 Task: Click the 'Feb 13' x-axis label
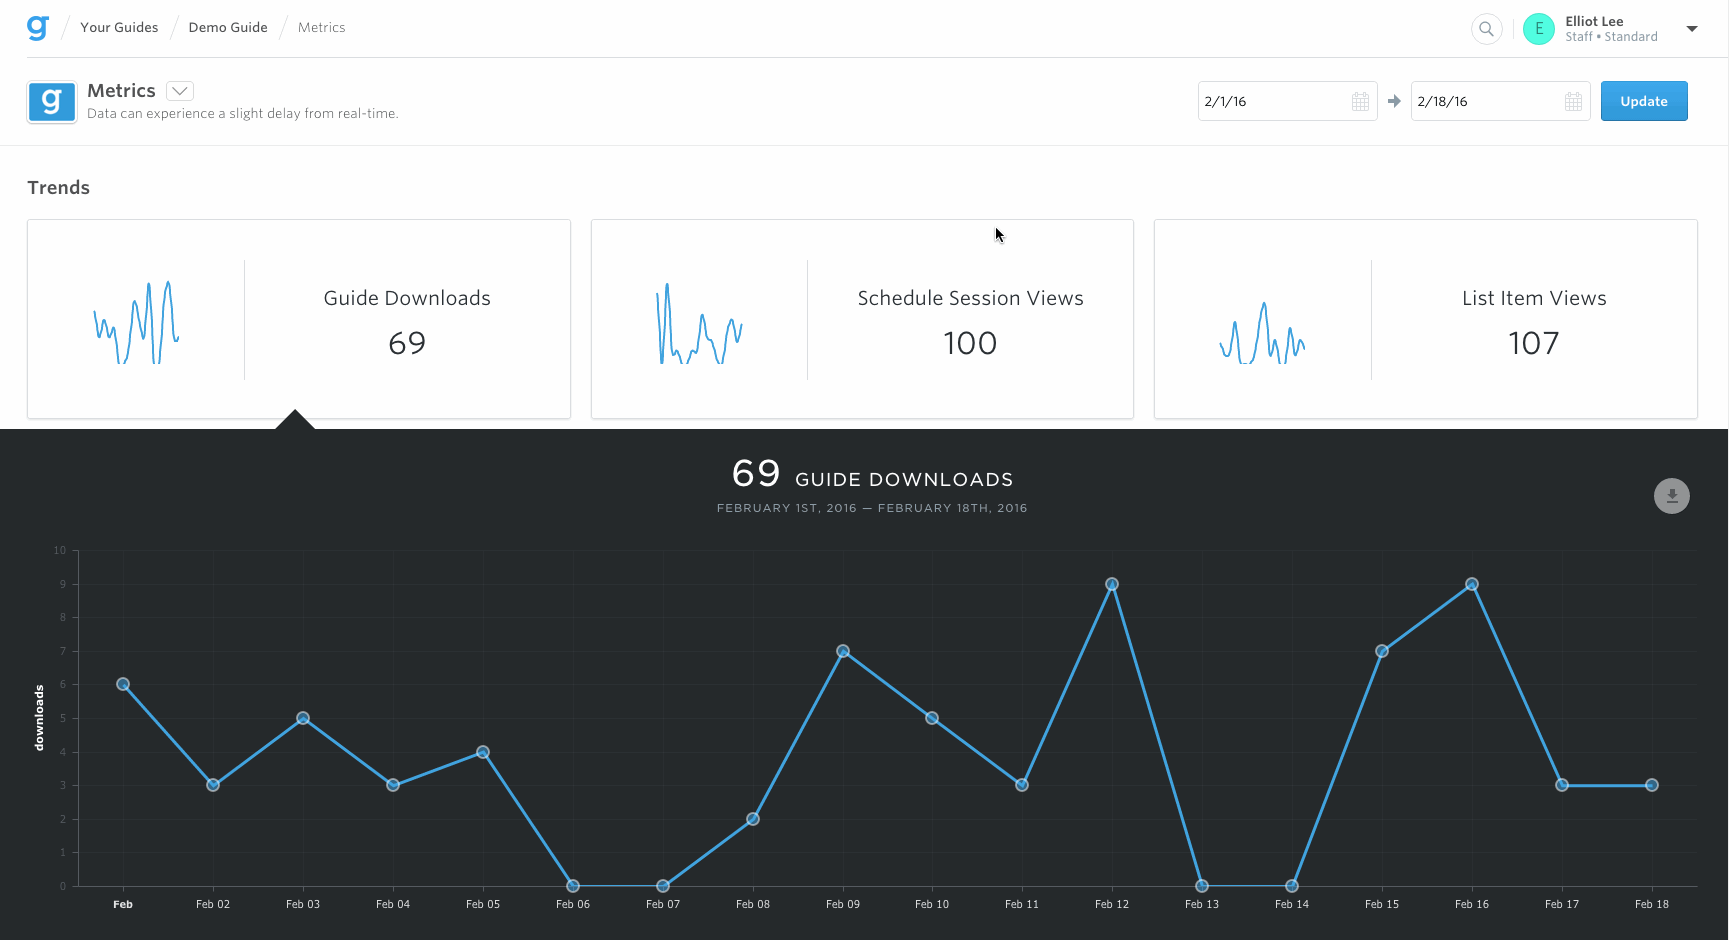tap(1202, 904)
